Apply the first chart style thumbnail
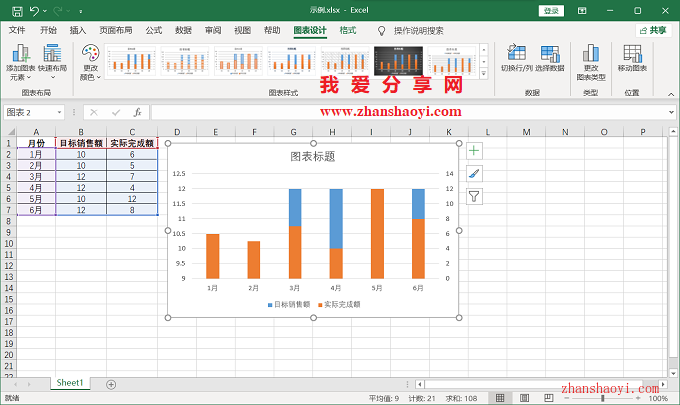This screenshot has width=680, height=405. coord(131,61)
